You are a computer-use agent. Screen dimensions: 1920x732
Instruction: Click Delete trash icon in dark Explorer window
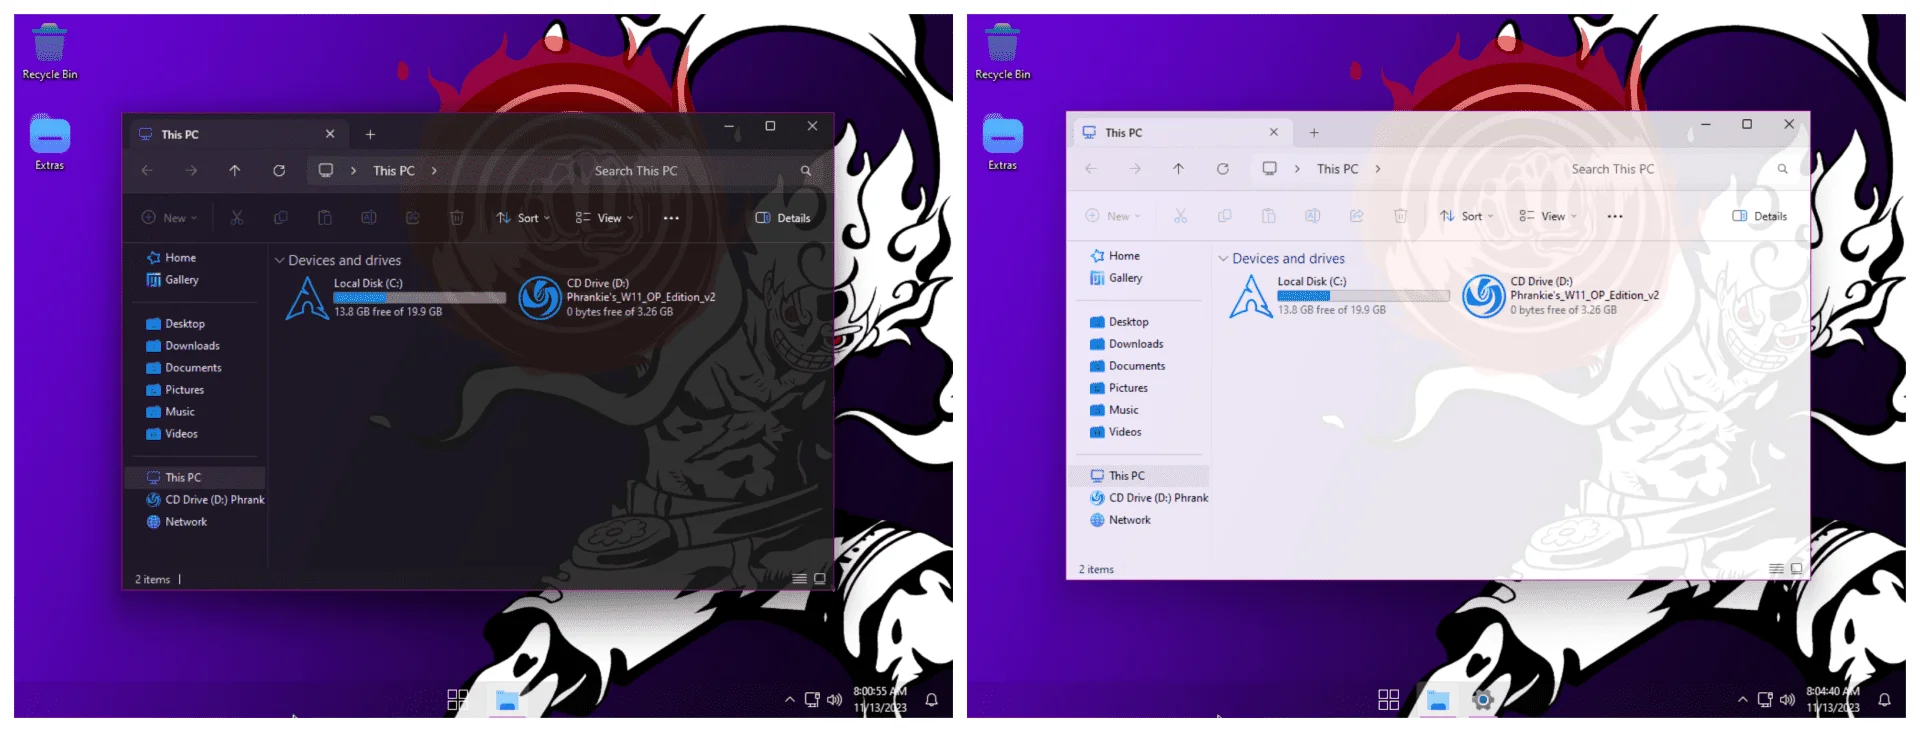tap(457, 218)
